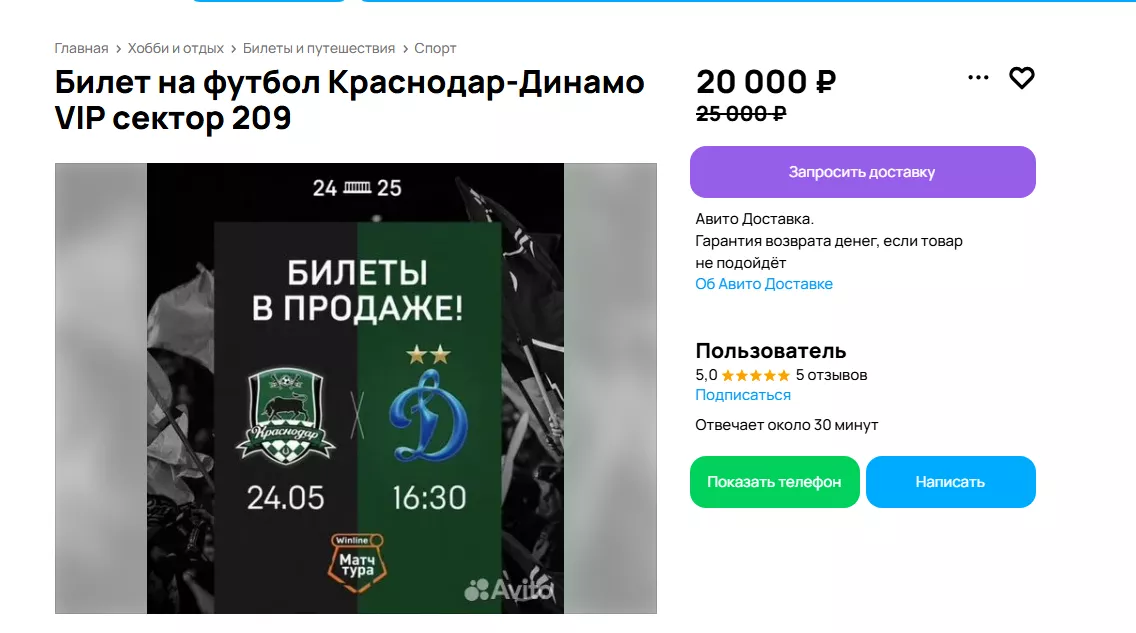This screenshot has width=1136, height=633.
Task: Click Показать телефон button
Action: click(774, 482)
